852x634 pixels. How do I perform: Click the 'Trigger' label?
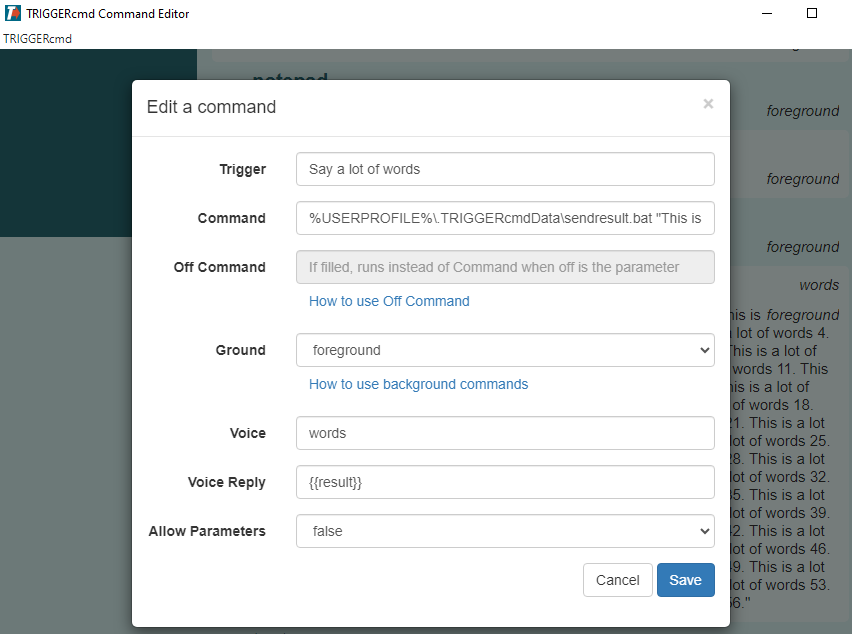[x=242, y=170]
